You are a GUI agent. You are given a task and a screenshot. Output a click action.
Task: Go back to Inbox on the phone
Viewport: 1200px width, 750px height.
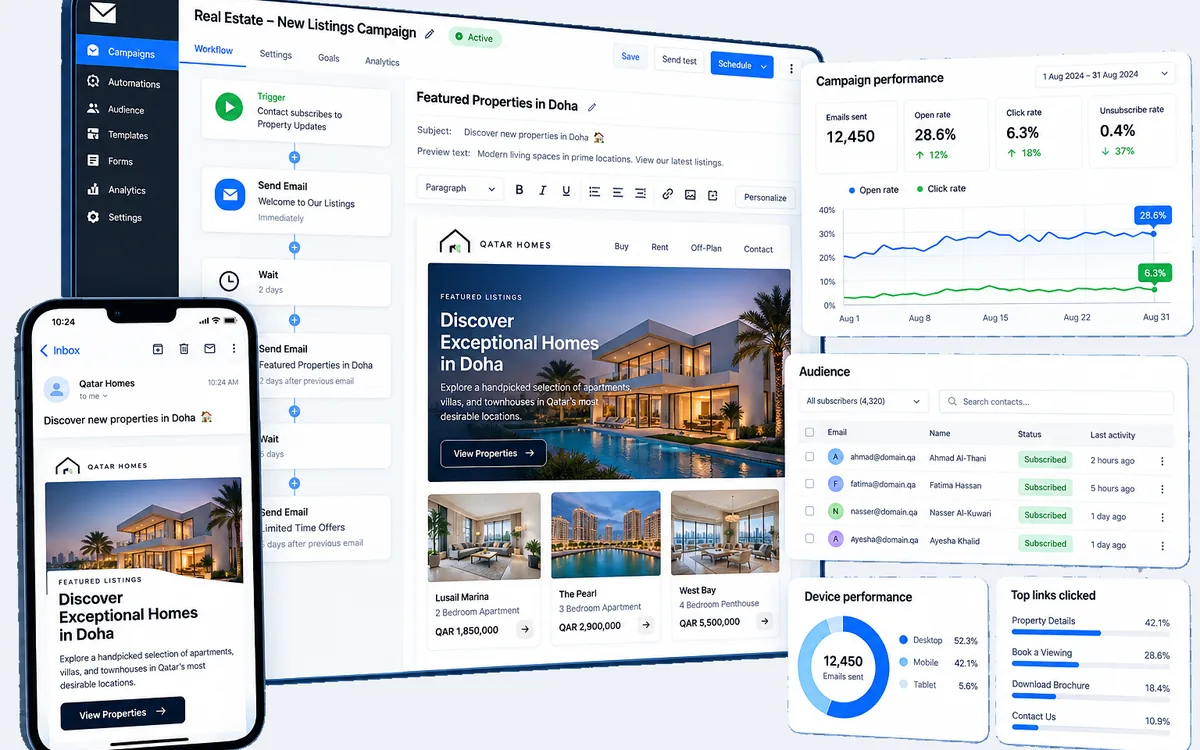click(60, 350)
